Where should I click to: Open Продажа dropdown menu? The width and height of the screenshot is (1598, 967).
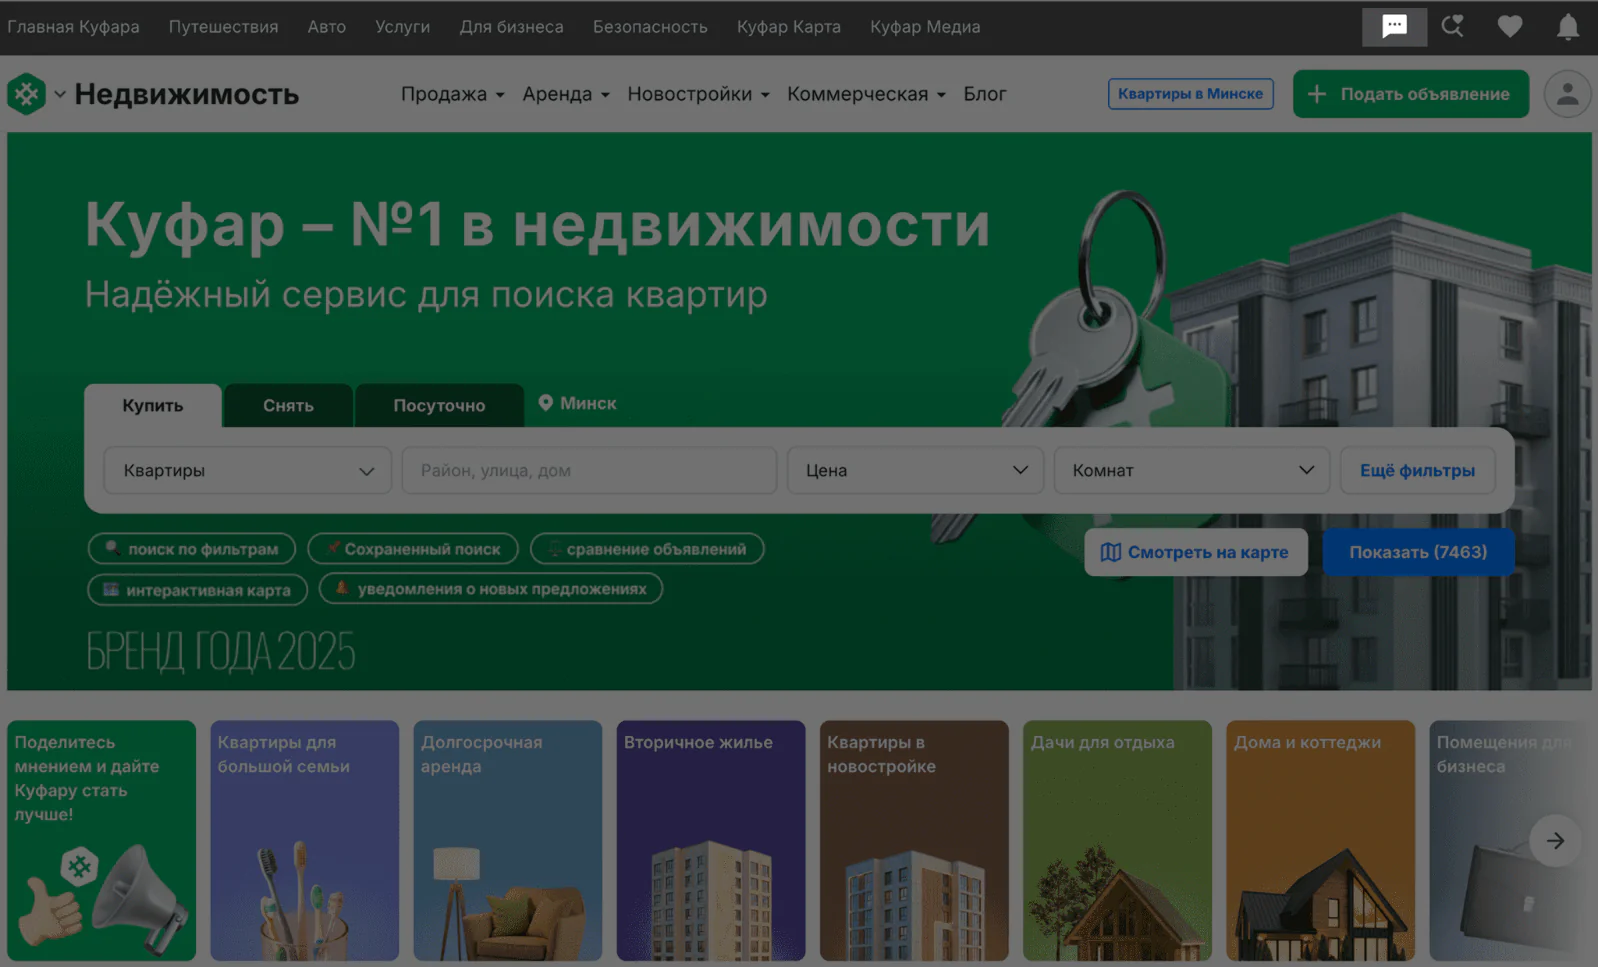[452, 94]
